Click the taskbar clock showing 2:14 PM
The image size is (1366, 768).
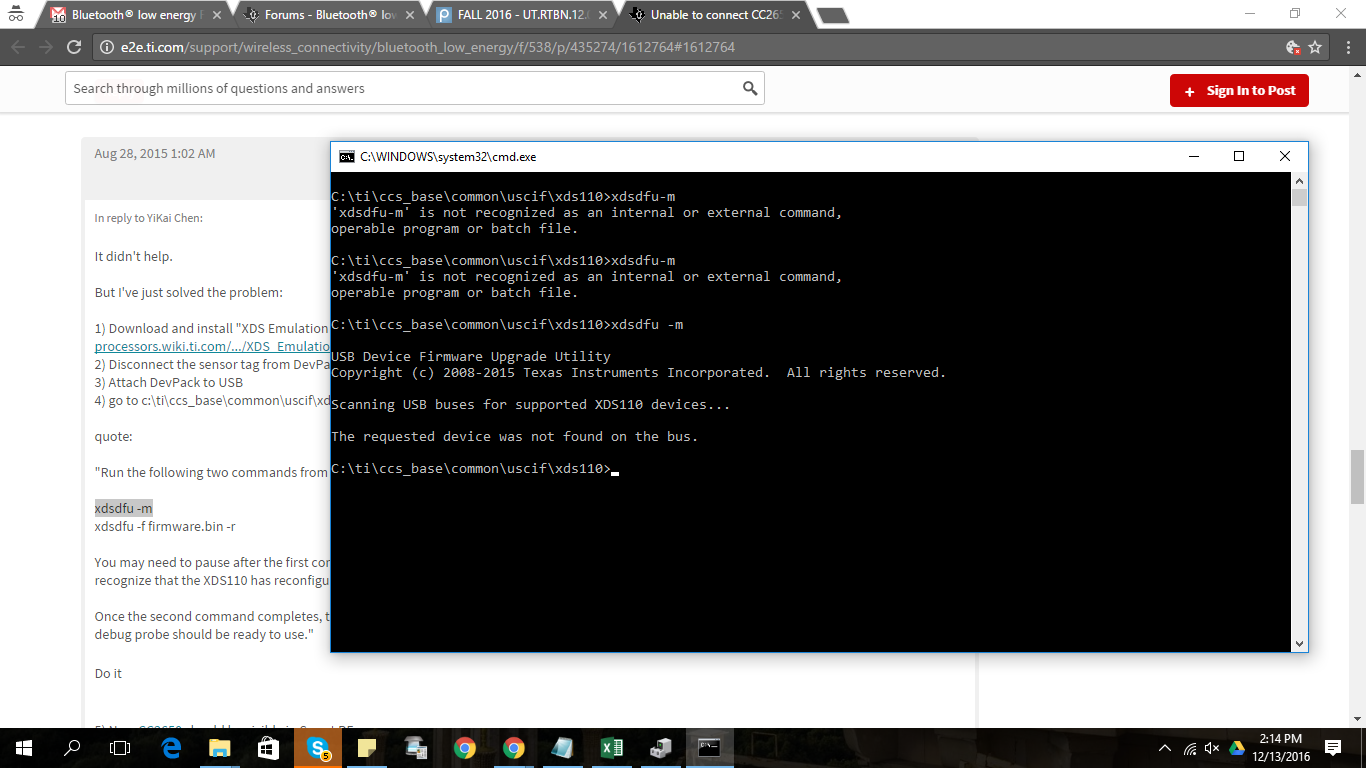(x=1281, y=747)
